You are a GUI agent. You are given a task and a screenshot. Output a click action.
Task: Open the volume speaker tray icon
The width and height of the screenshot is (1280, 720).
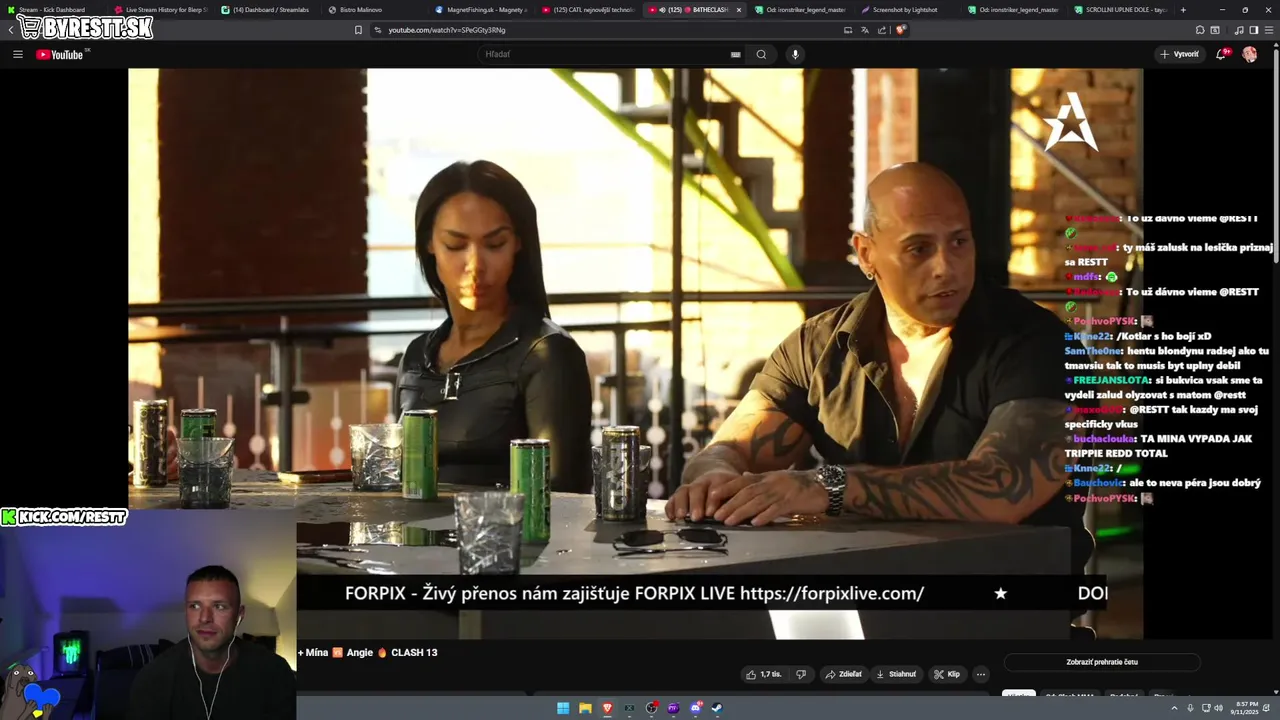pos(1219,708)
